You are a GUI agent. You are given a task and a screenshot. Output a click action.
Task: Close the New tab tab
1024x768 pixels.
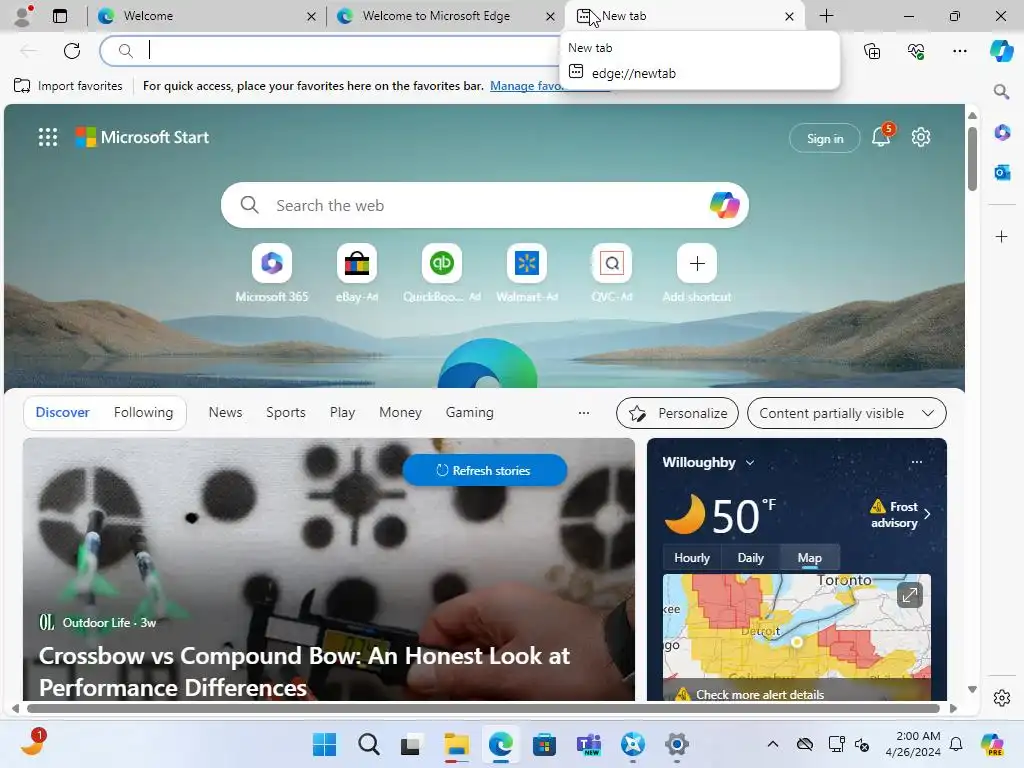(789, 16)
